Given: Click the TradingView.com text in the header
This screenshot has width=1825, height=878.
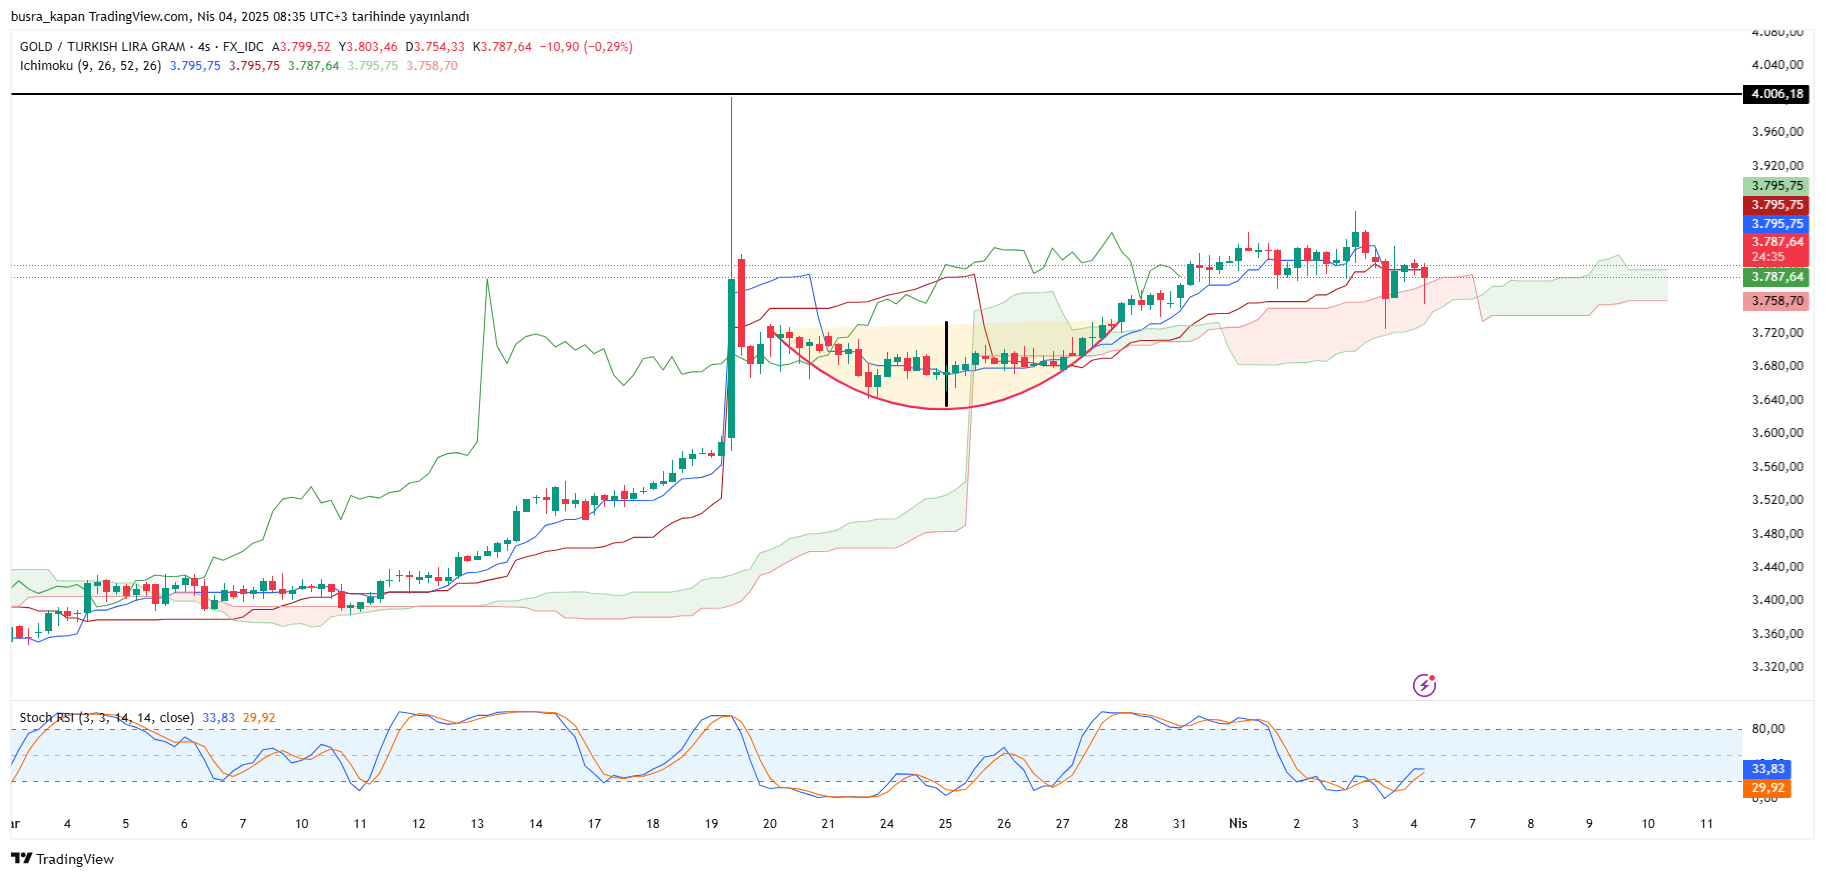Looking at the screenshot, I should [139, 16].
